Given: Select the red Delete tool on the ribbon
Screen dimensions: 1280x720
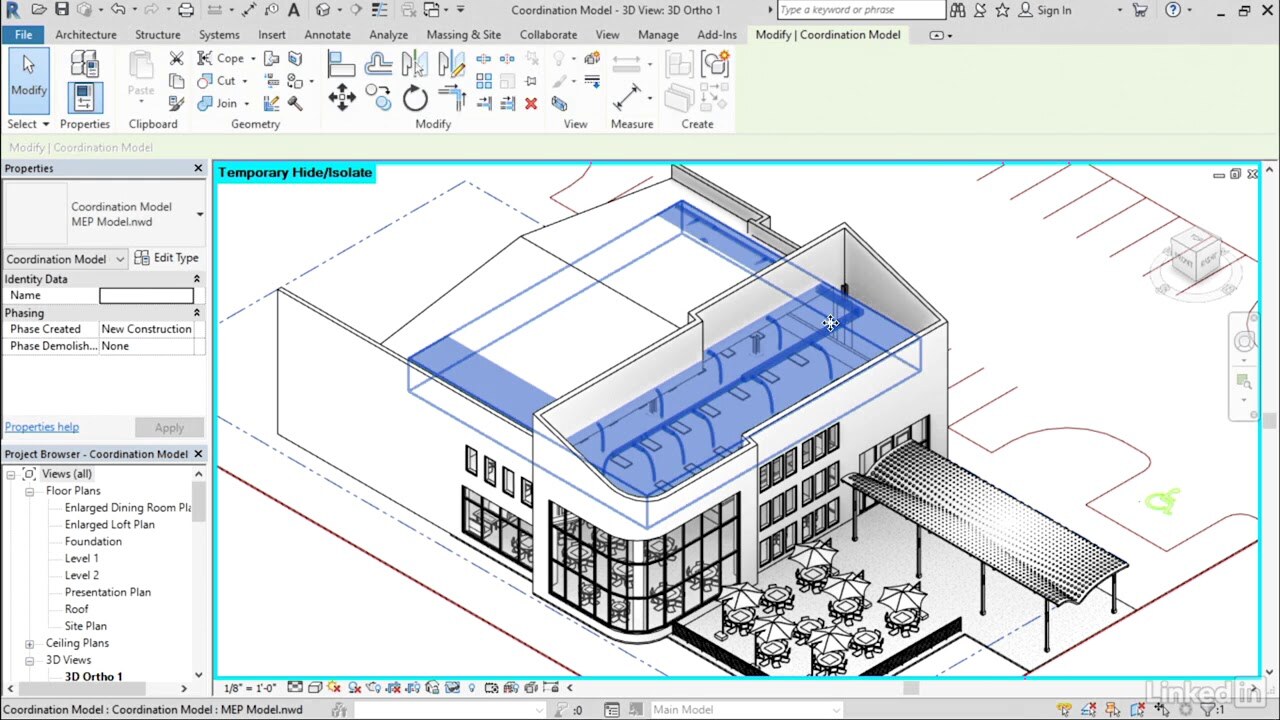Looking at the screenshot, I should coord(531,103).
